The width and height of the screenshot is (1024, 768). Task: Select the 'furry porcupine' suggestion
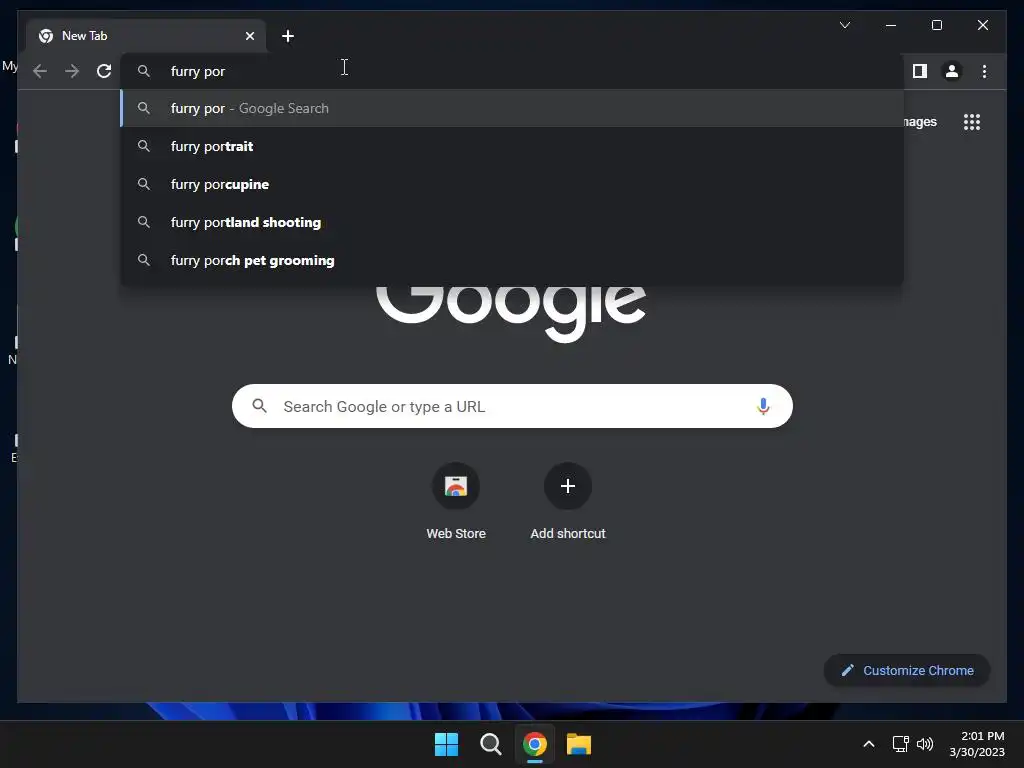[x=512, y=184]
